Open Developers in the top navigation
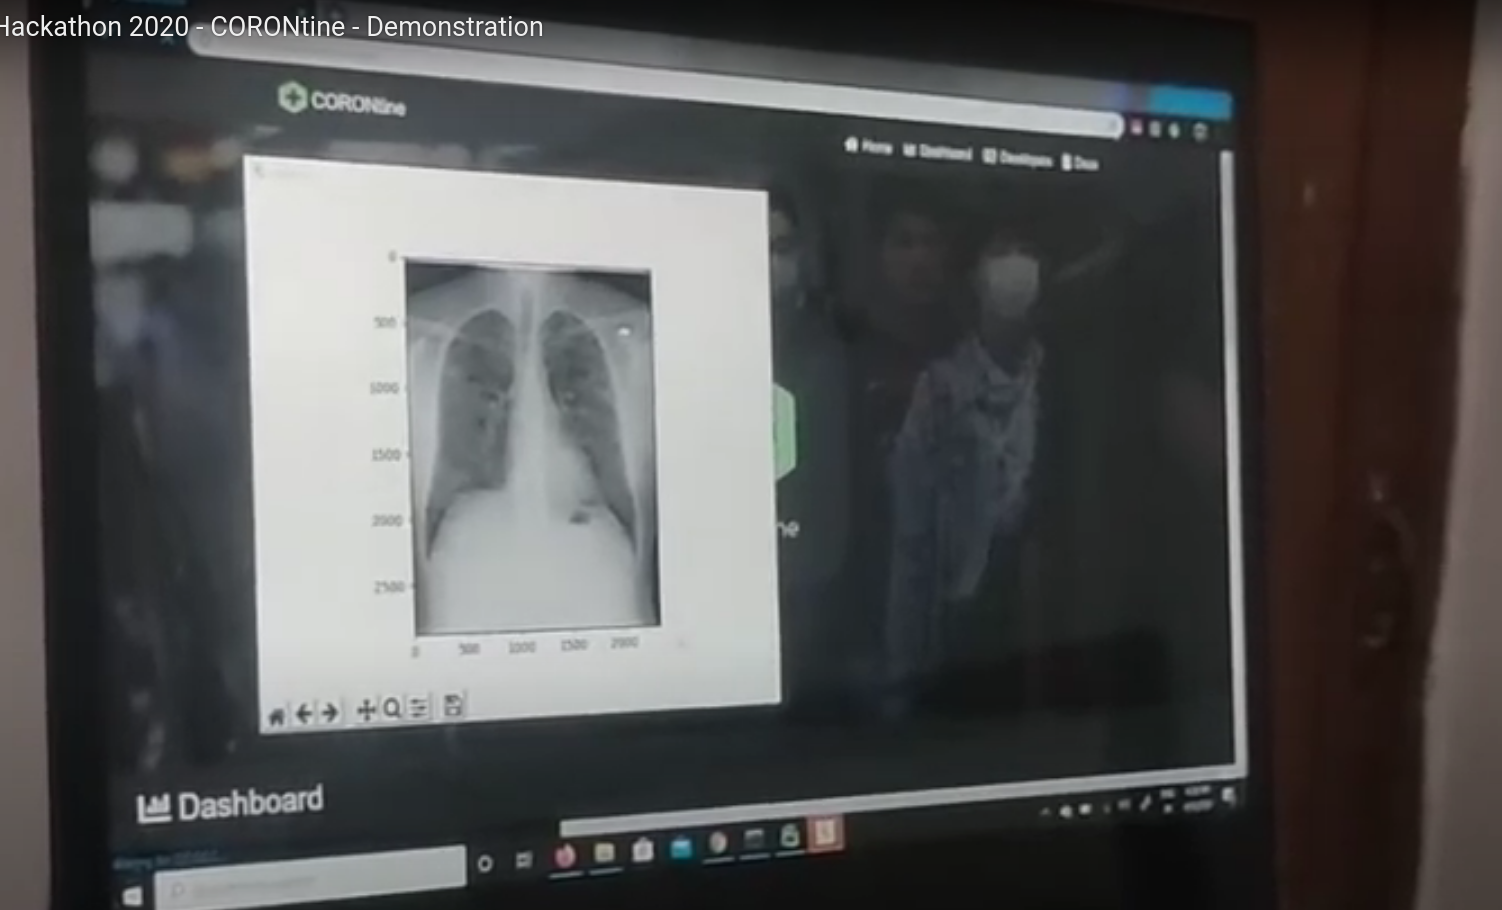 coord(1017,158)
